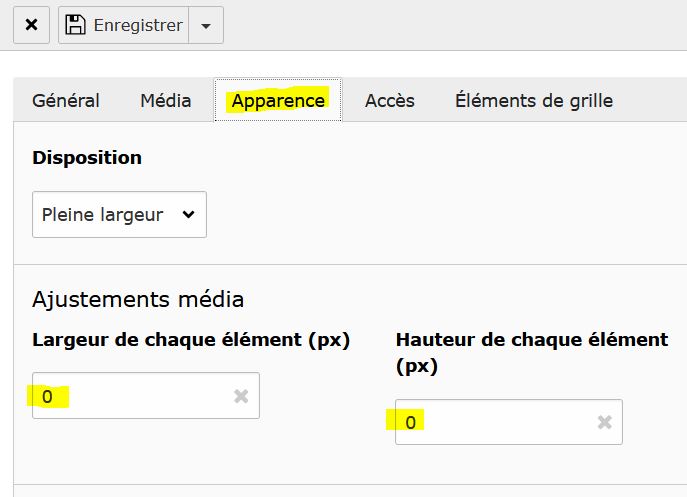The width and height of the screenshot is (687, 497).
Task: Go to the Accès tab
Action: [x=390, y=101]
